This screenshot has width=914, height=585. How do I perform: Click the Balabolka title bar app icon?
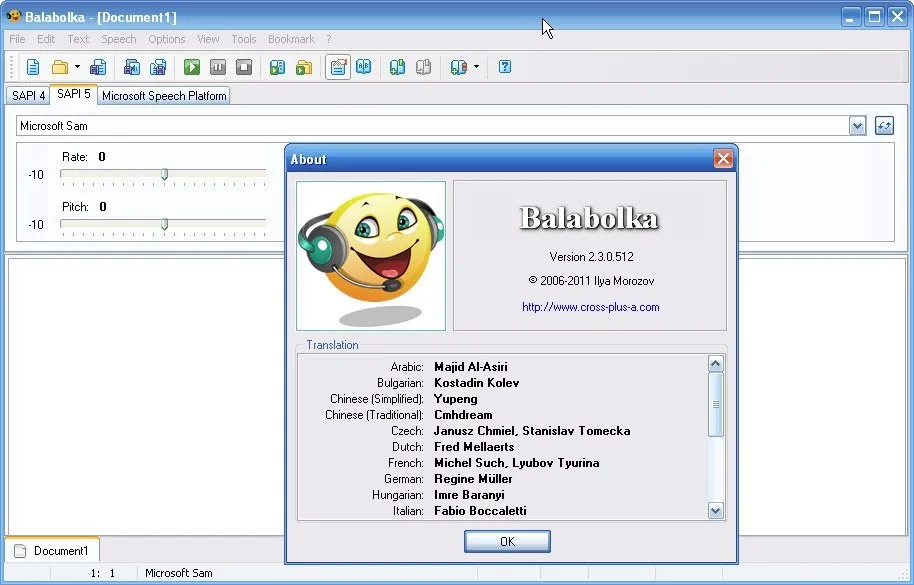pyautogui.click(x=13, y=16)
